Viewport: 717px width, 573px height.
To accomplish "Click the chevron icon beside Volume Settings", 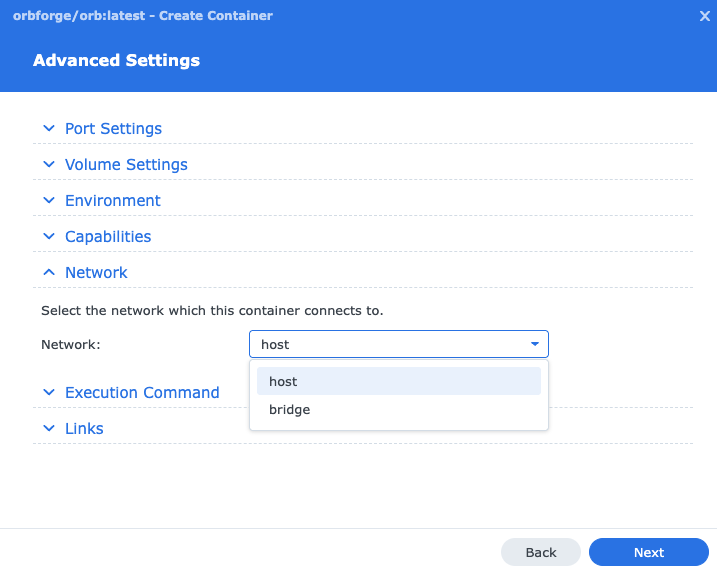I will [48, 165].
